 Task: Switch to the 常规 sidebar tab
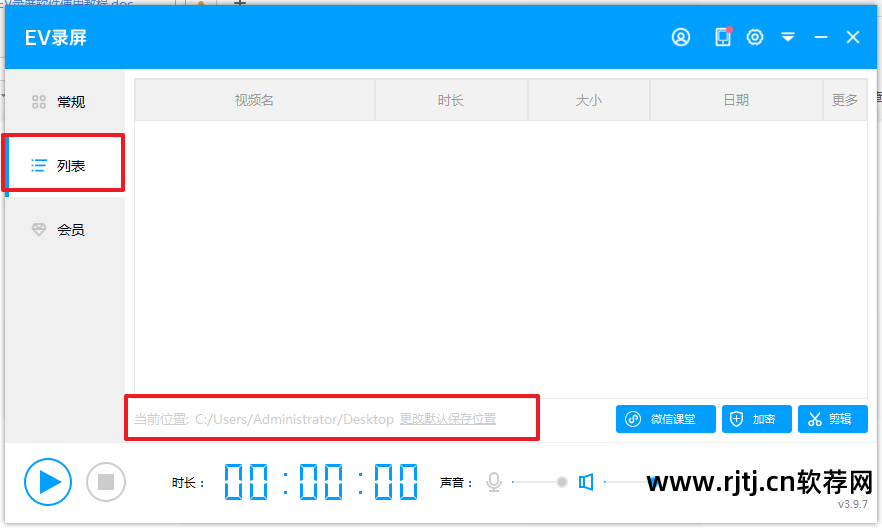point(65,102)
